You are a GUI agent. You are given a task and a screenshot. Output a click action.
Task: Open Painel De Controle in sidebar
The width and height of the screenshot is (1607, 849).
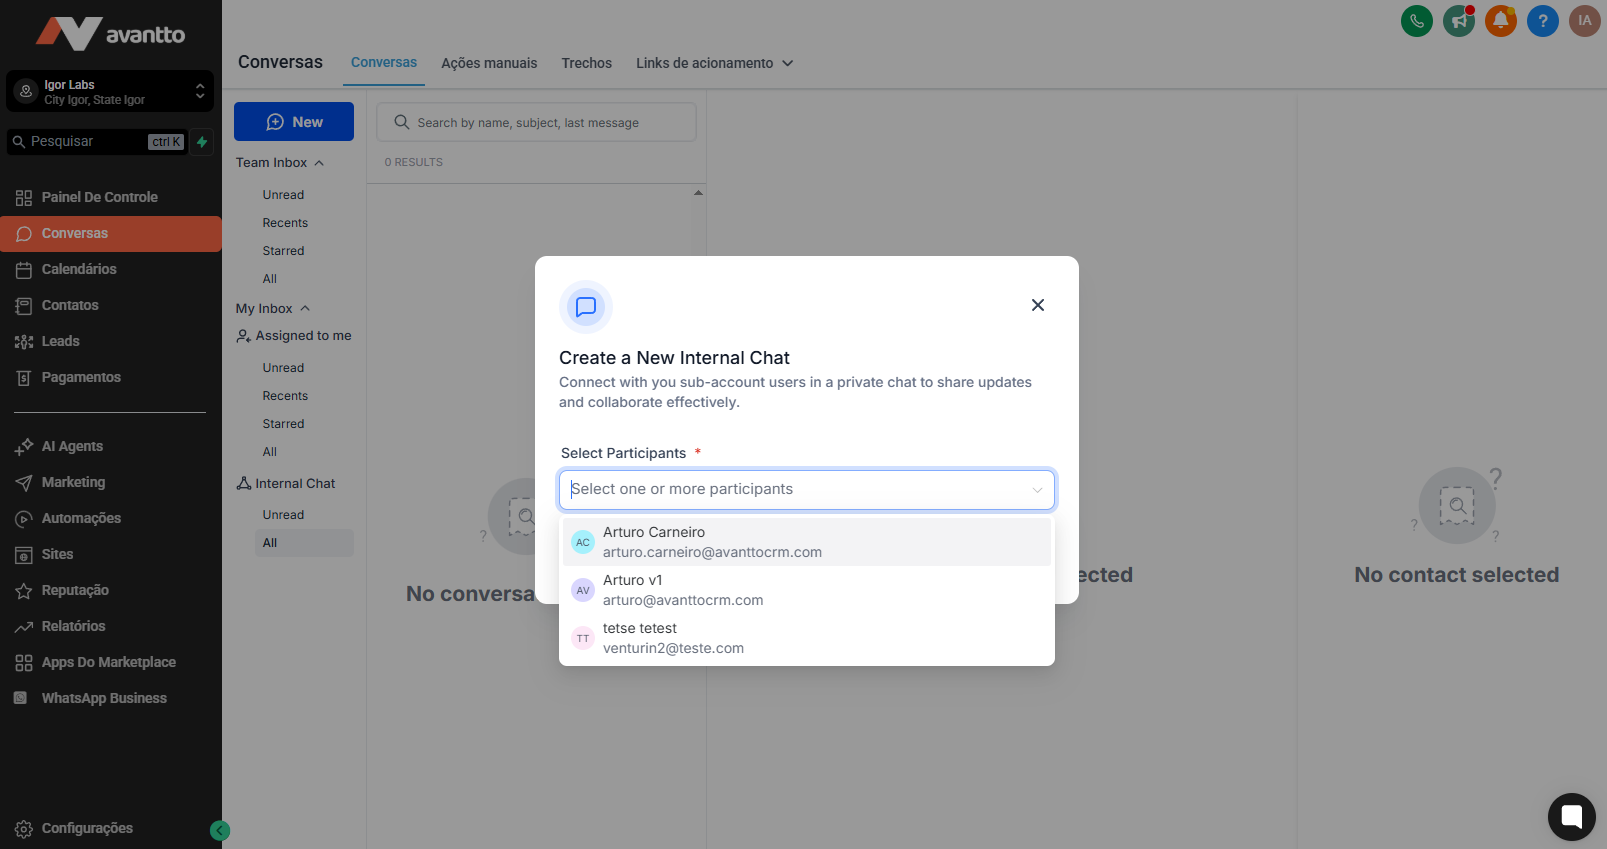[x=111, y=197]
